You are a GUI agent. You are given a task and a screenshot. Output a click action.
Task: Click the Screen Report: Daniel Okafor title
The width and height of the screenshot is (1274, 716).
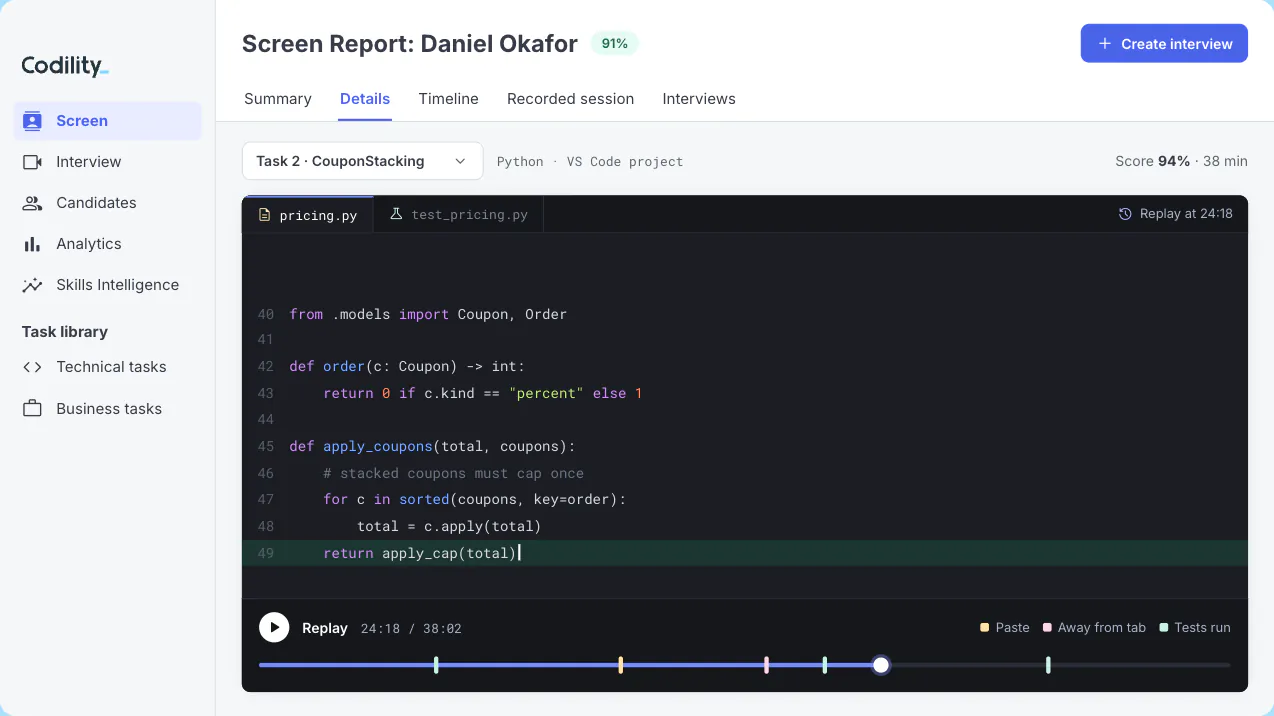coord(410,44)
